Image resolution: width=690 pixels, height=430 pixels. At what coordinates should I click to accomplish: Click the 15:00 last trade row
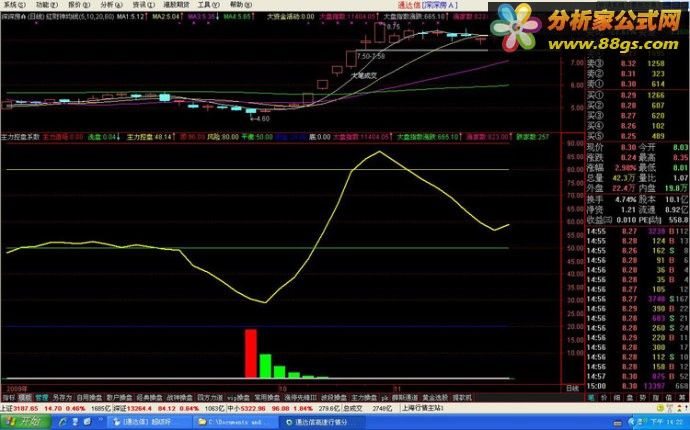(638, 386)
